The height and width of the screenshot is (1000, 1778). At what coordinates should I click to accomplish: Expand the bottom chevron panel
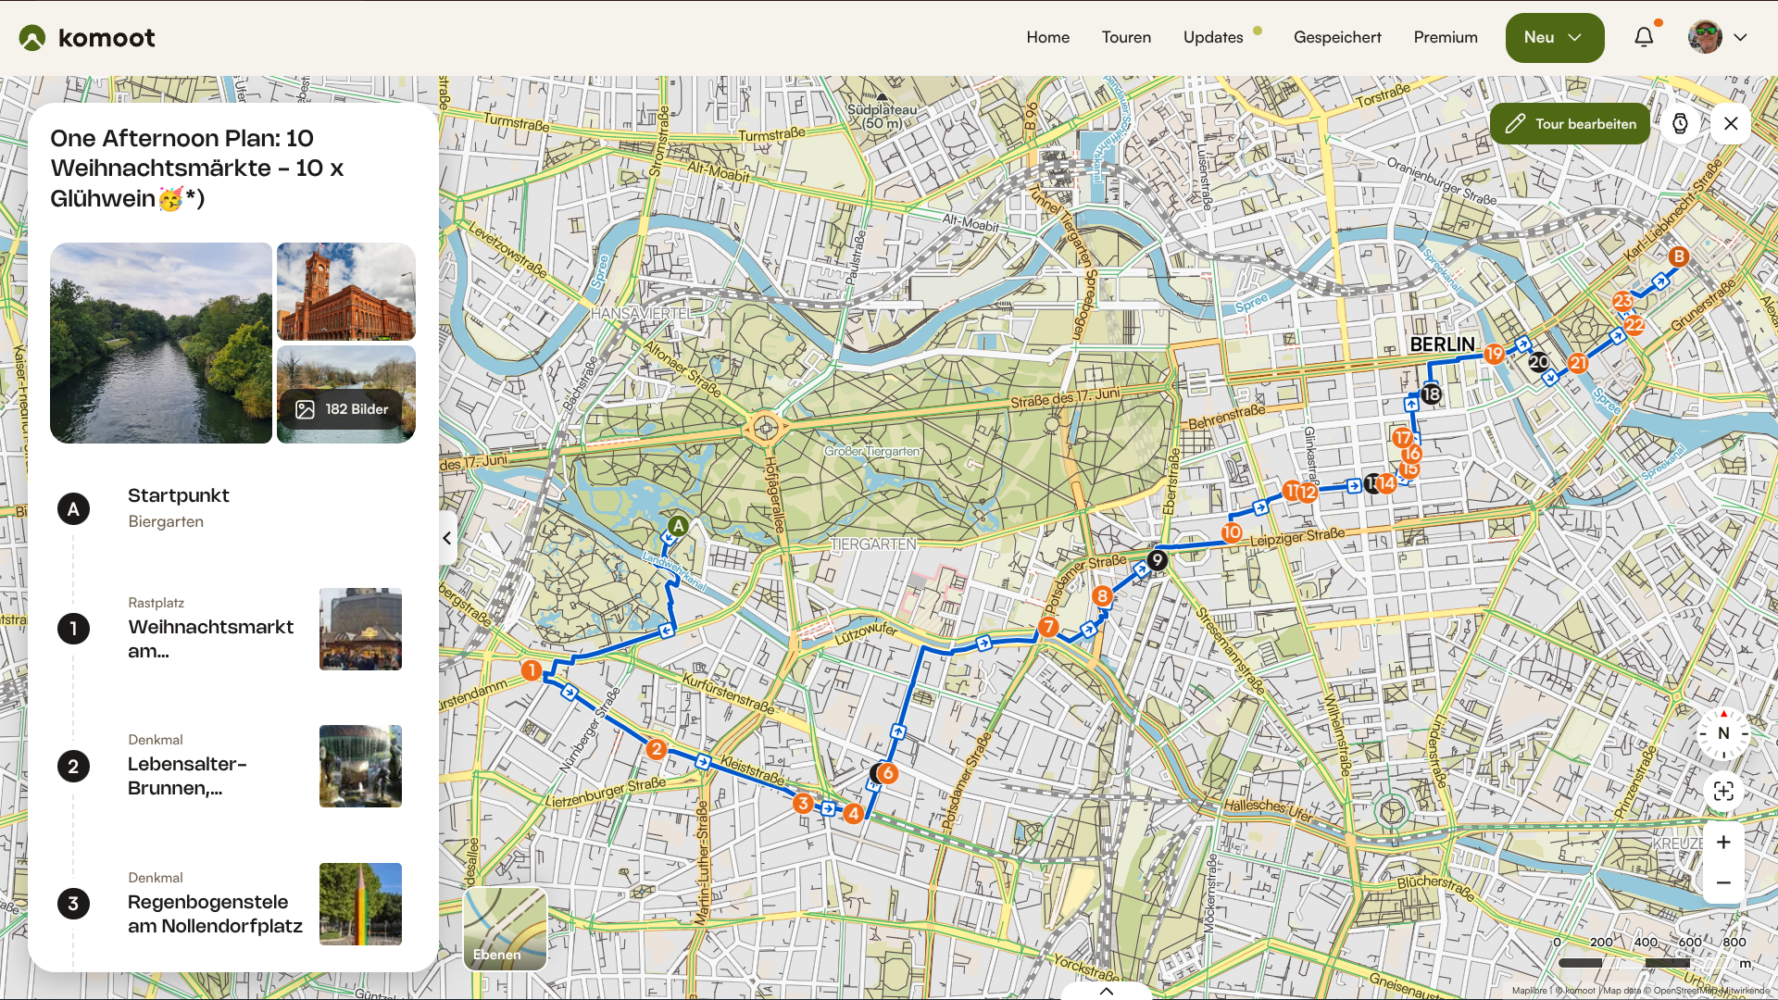tap(1105, 990)
